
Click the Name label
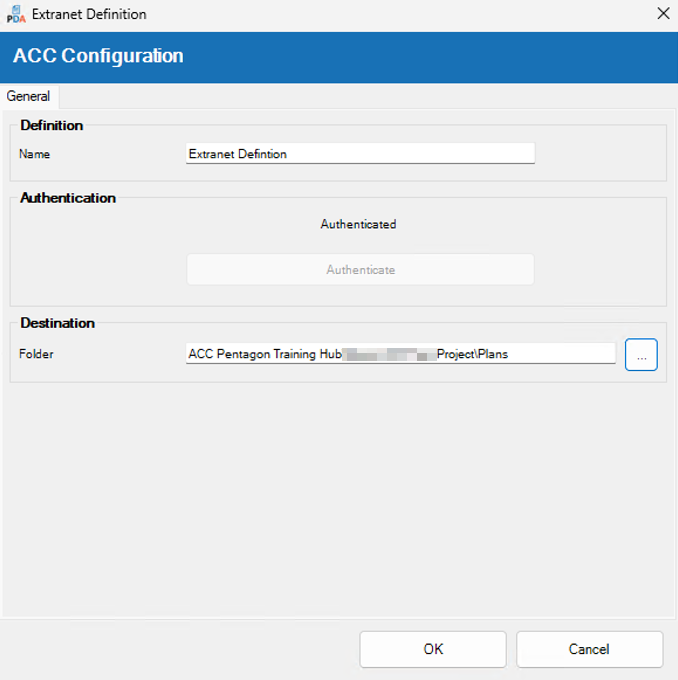point(35,155)
